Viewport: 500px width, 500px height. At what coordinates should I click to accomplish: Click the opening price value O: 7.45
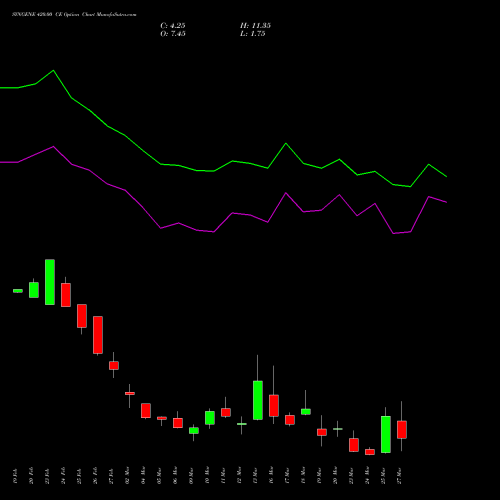point(173,34)
